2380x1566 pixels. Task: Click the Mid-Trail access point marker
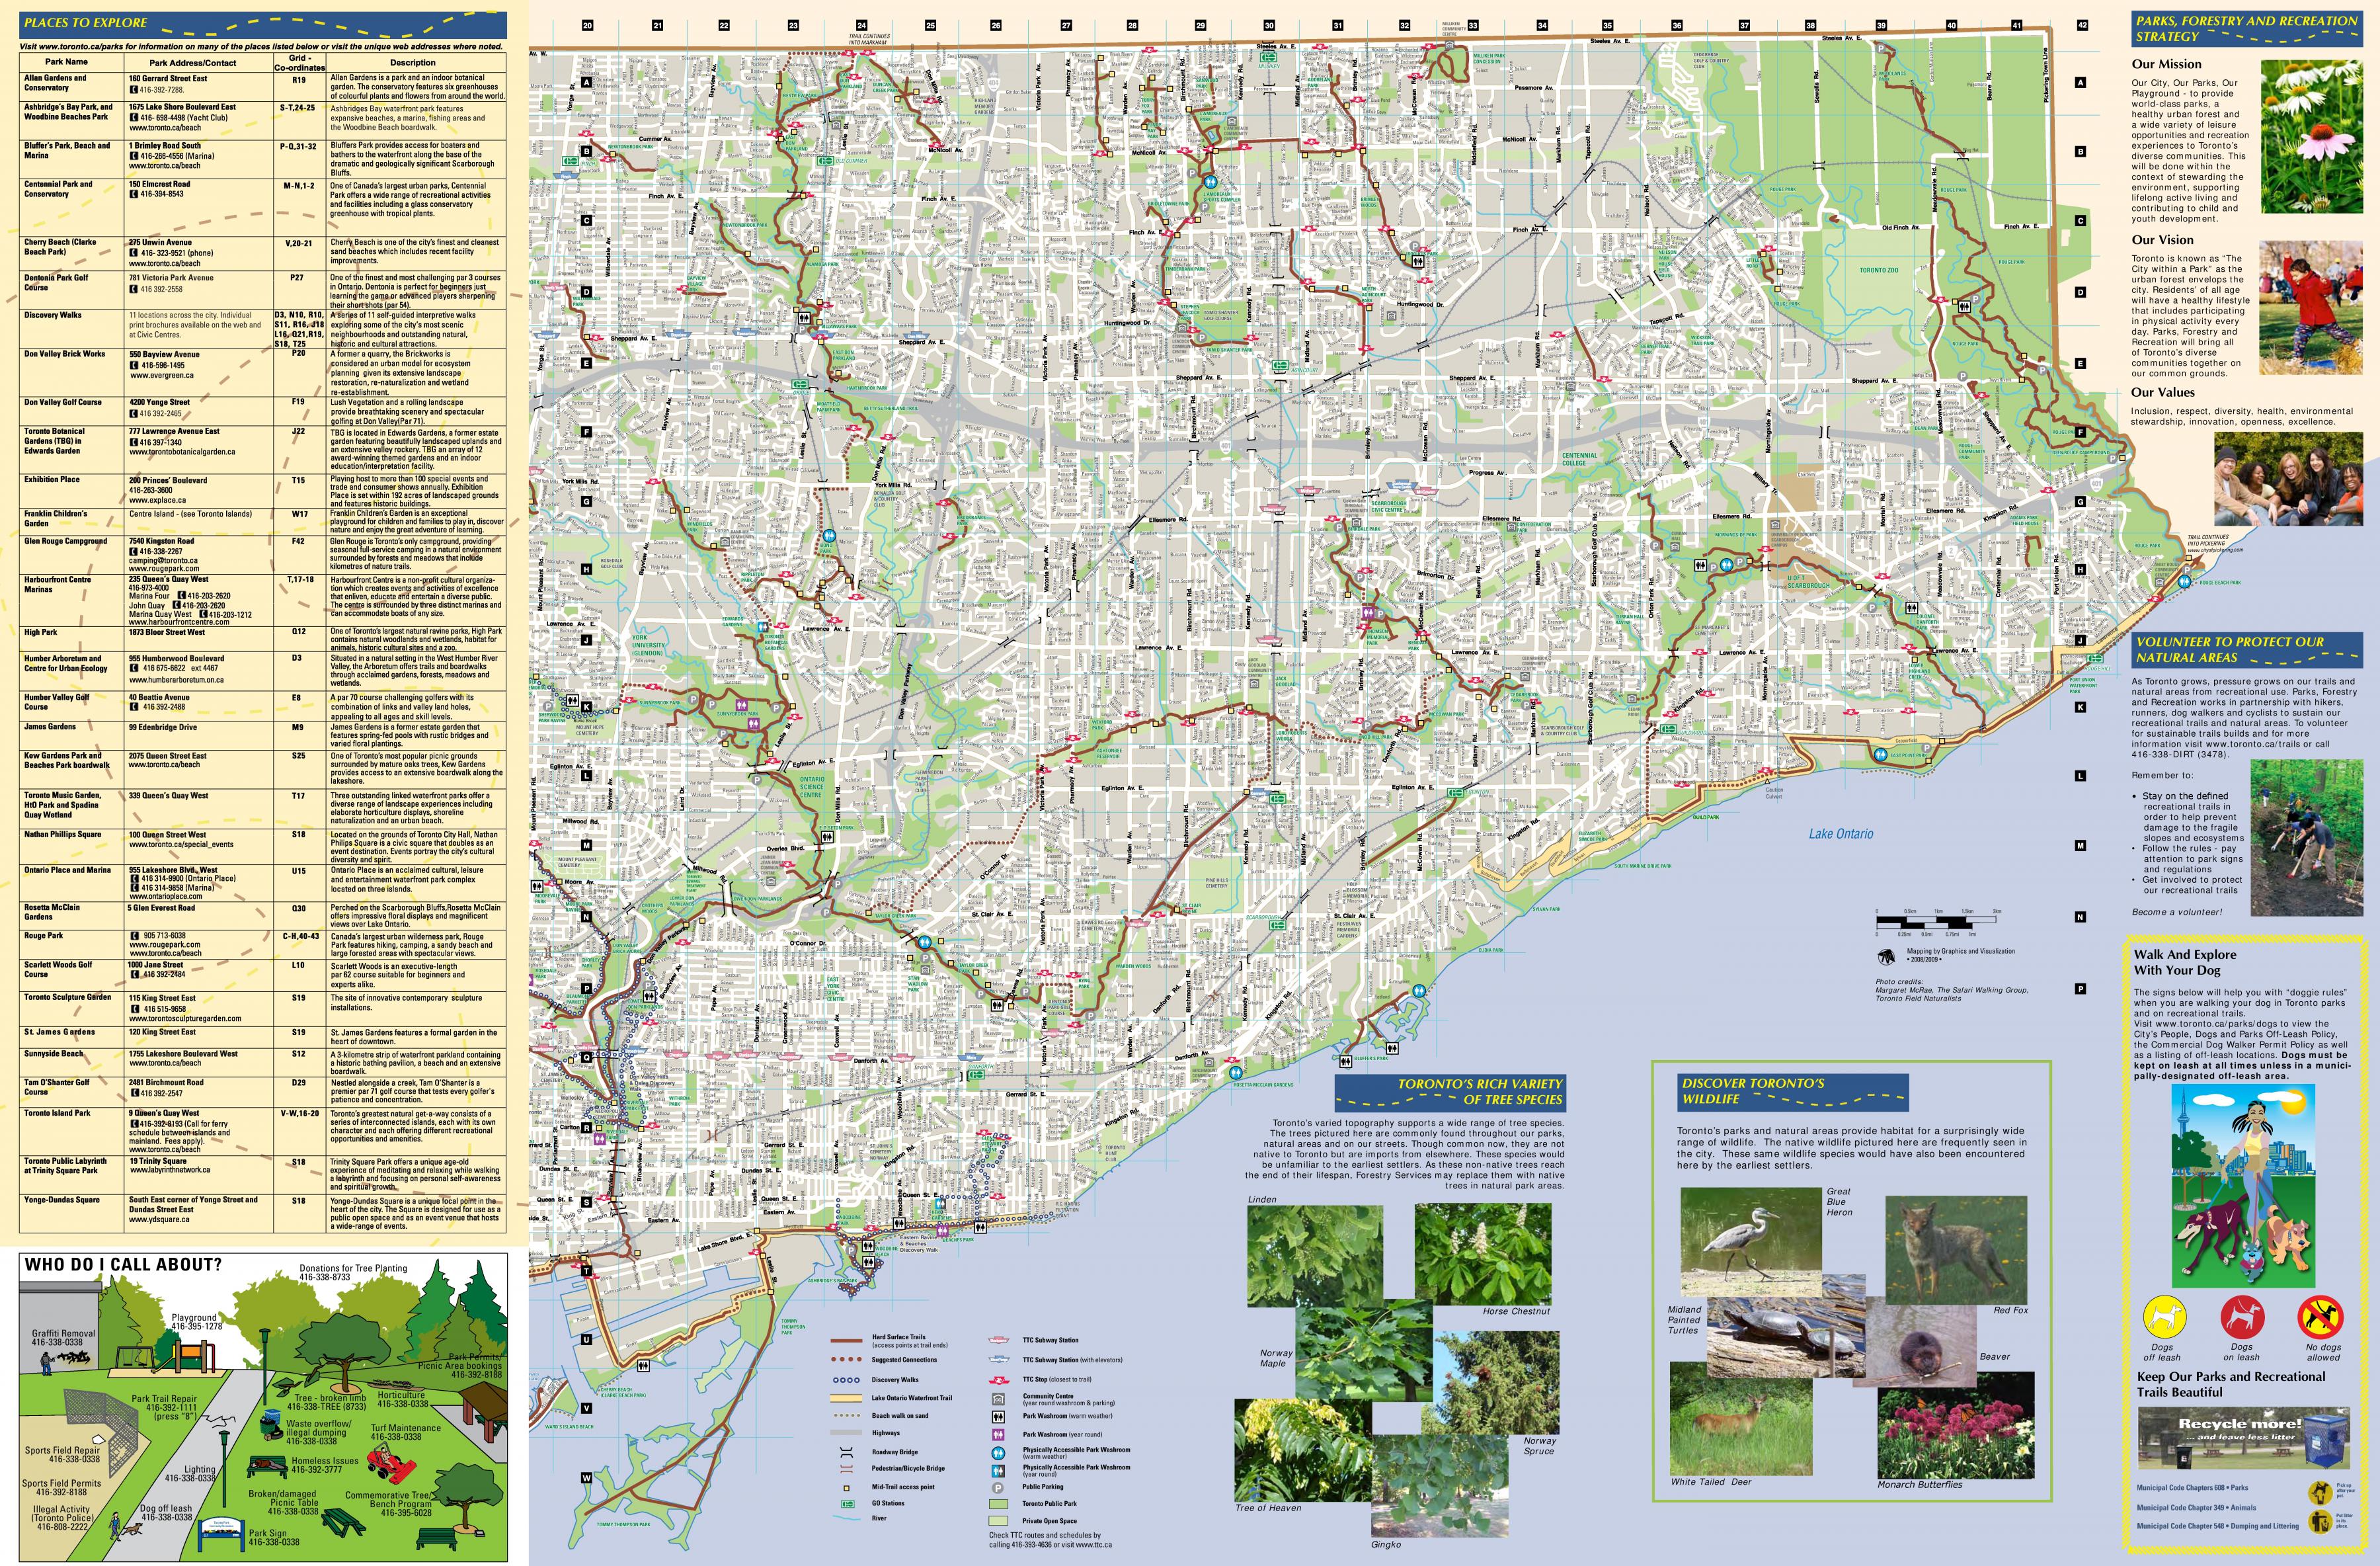click(847, 1488)
